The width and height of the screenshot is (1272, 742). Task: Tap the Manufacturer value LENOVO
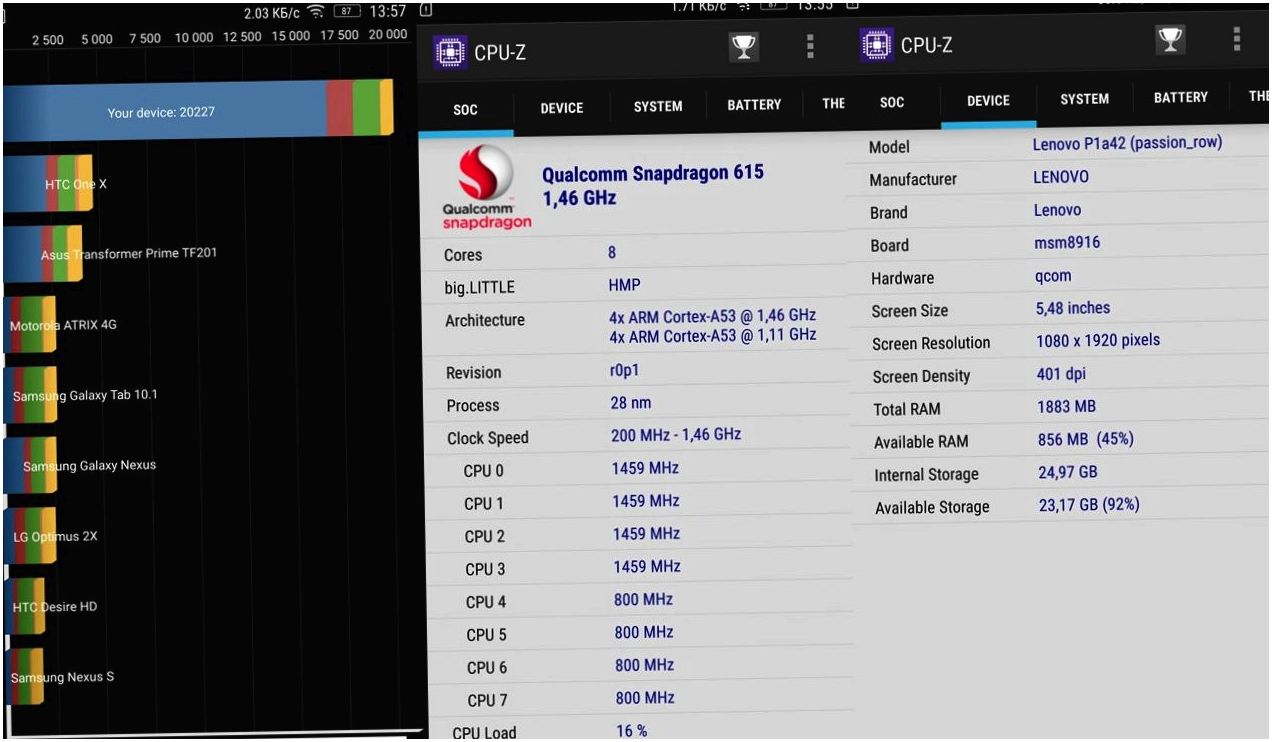tap(1061, 177)
